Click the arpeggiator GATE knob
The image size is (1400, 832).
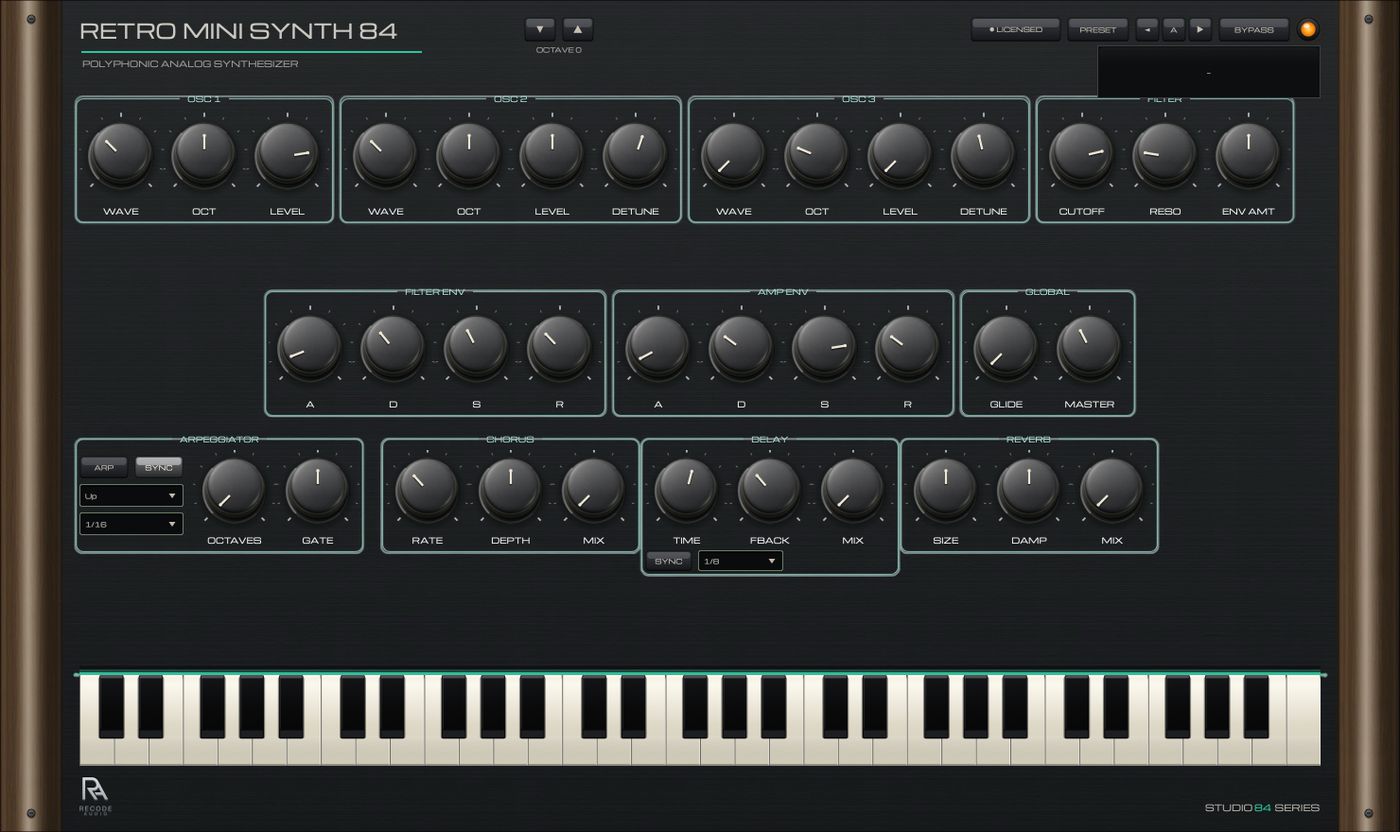317,489
